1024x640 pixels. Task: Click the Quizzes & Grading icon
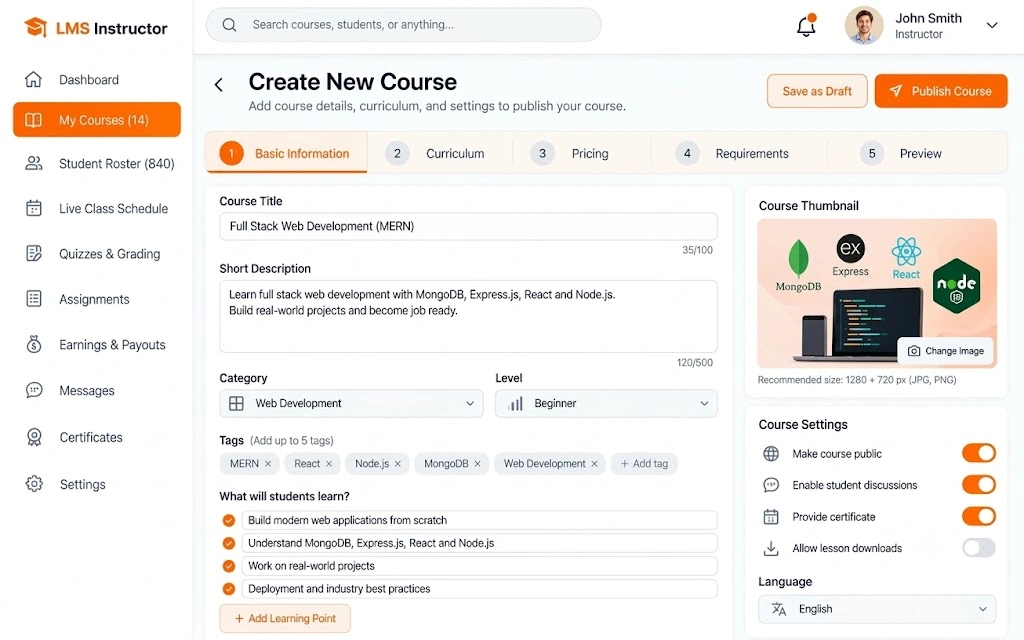[x=33, y=253]
